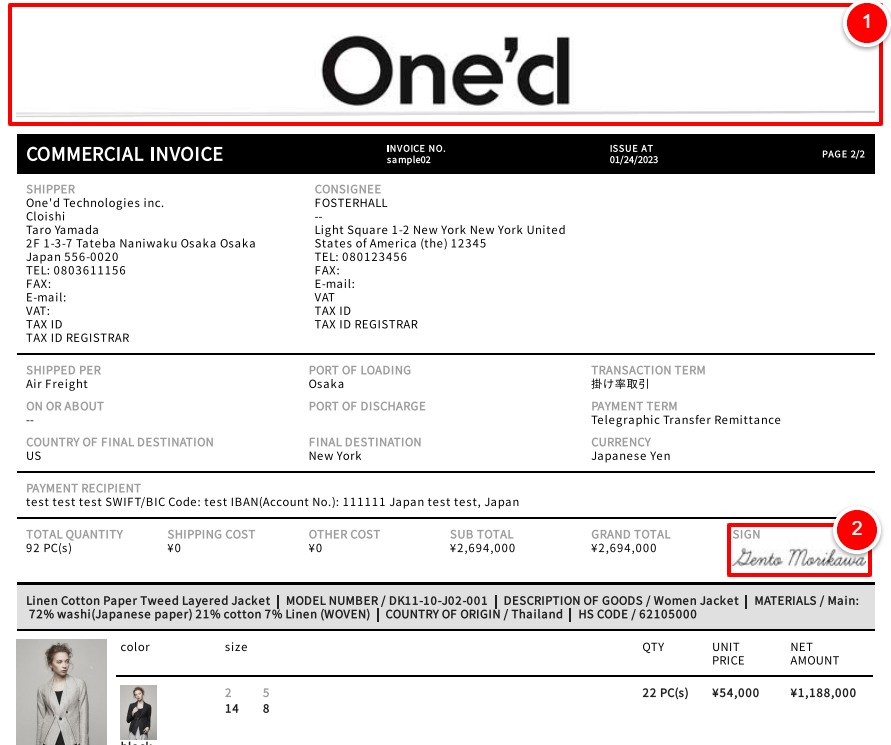Click the net amount ¥1,188,000
Screen dimensions: 891x745
click(x=823, y=693)
